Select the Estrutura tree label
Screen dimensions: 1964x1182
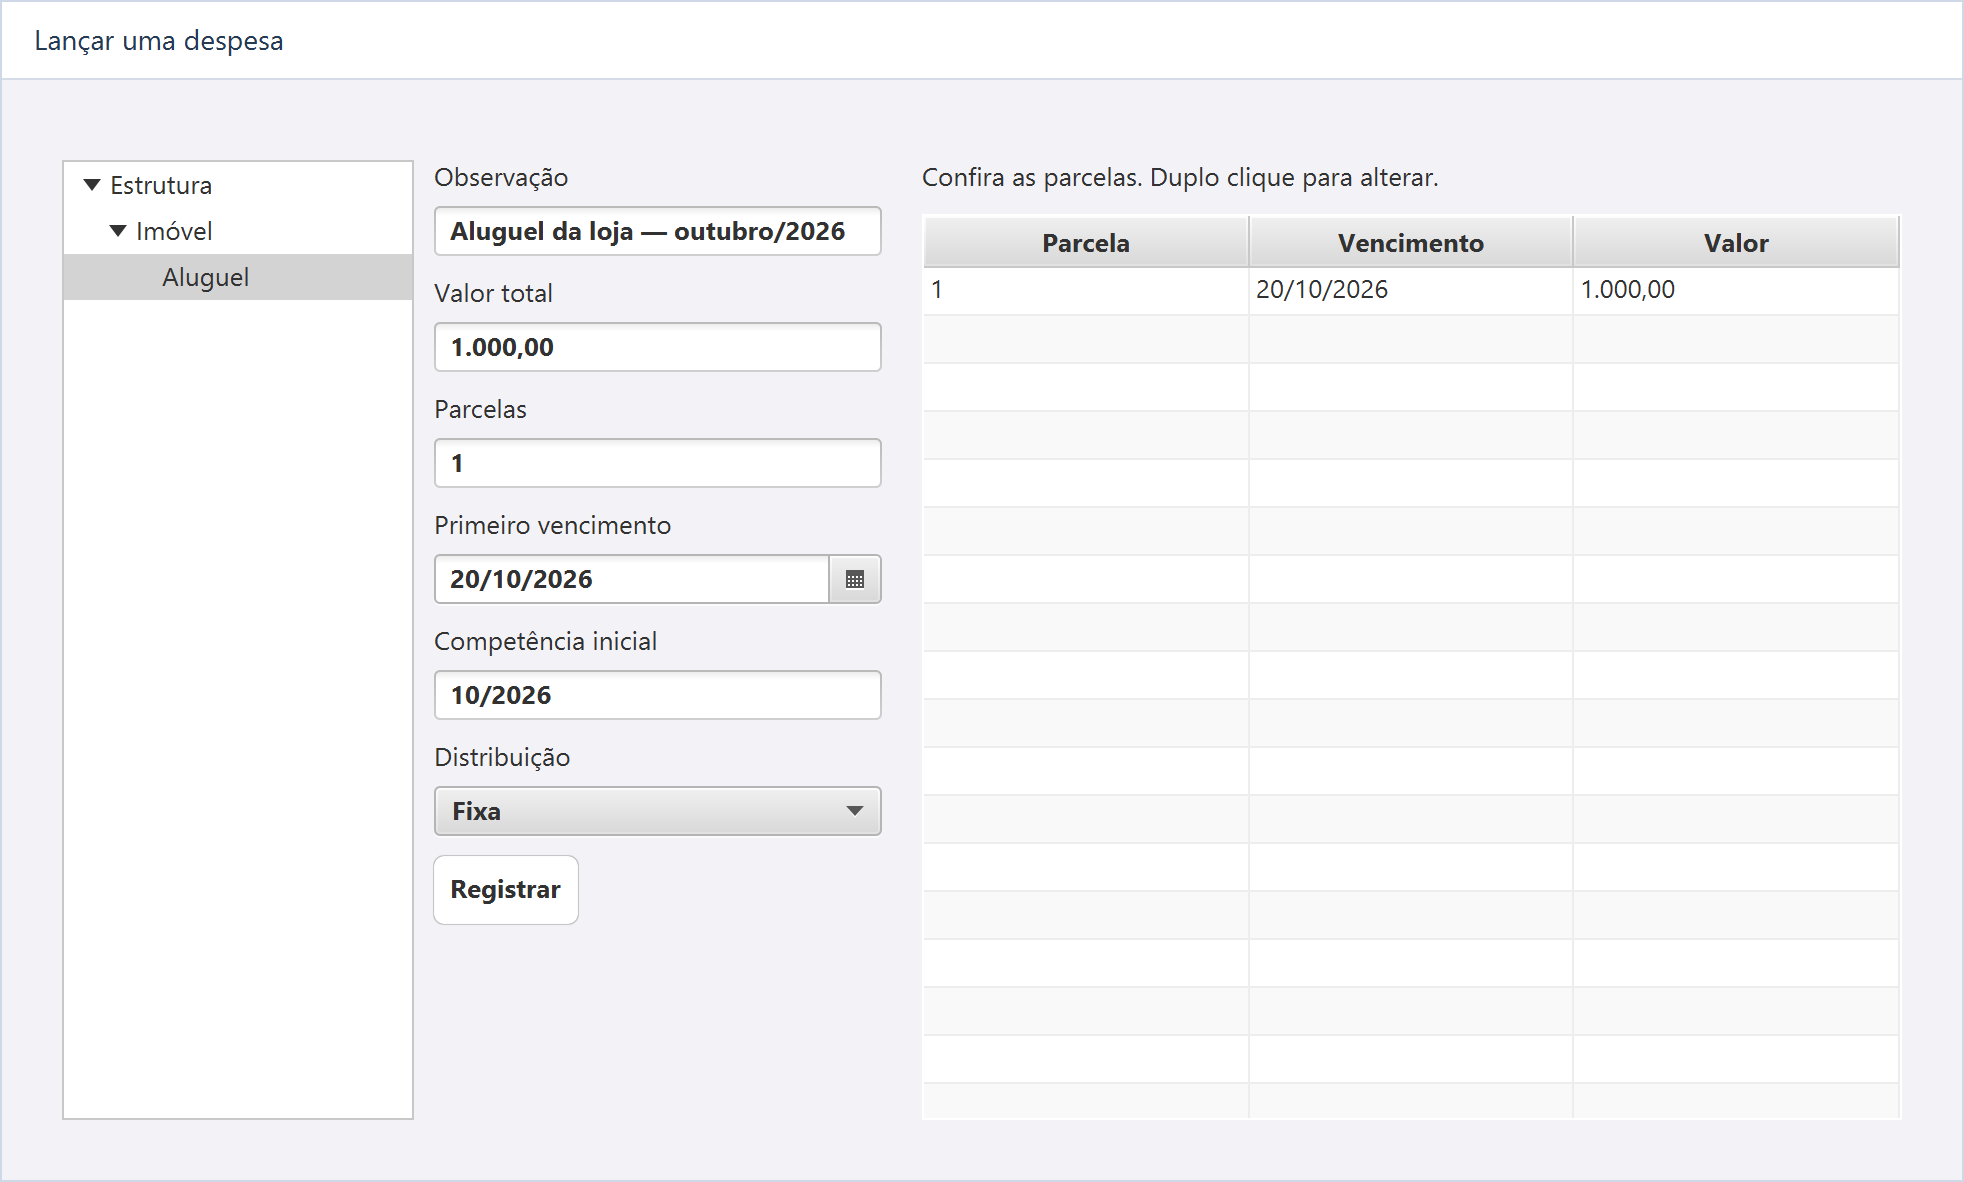[161, 185]
